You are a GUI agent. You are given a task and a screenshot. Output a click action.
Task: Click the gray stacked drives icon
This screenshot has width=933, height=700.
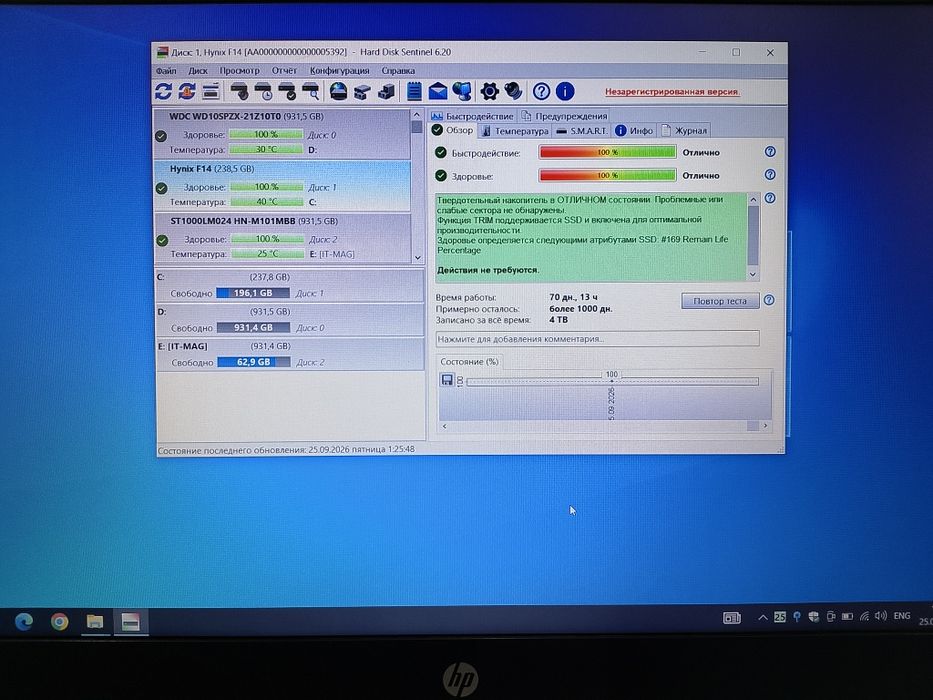point(362,92)
